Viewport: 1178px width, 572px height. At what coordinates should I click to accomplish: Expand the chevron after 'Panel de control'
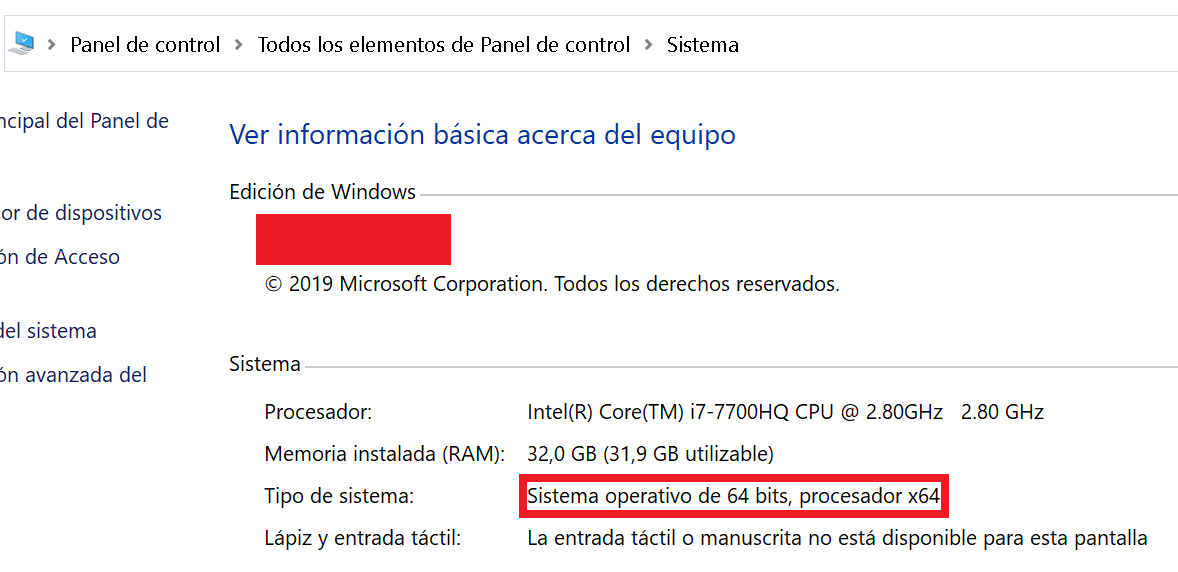(x=239, y=45)
